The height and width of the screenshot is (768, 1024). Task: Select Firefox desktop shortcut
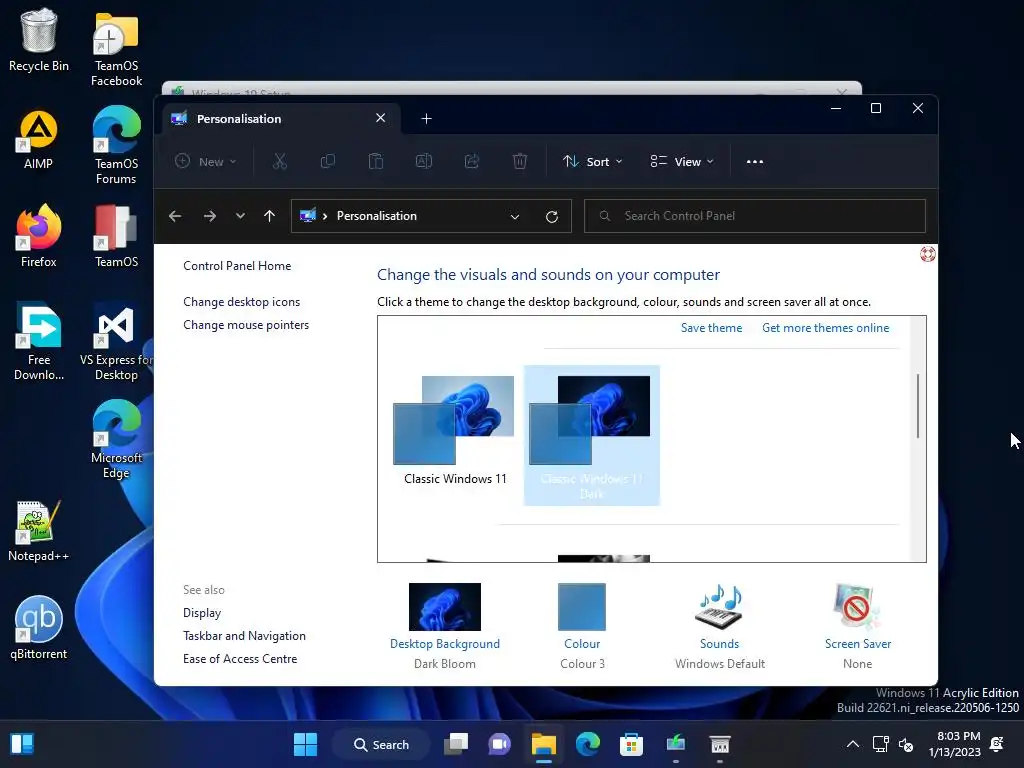[x=39, y=236]
